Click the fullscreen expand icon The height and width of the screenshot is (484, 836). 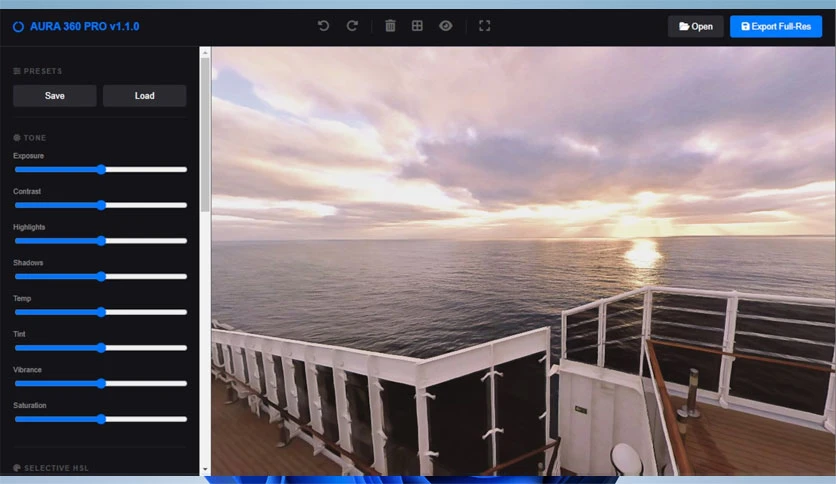pos(485,26)
